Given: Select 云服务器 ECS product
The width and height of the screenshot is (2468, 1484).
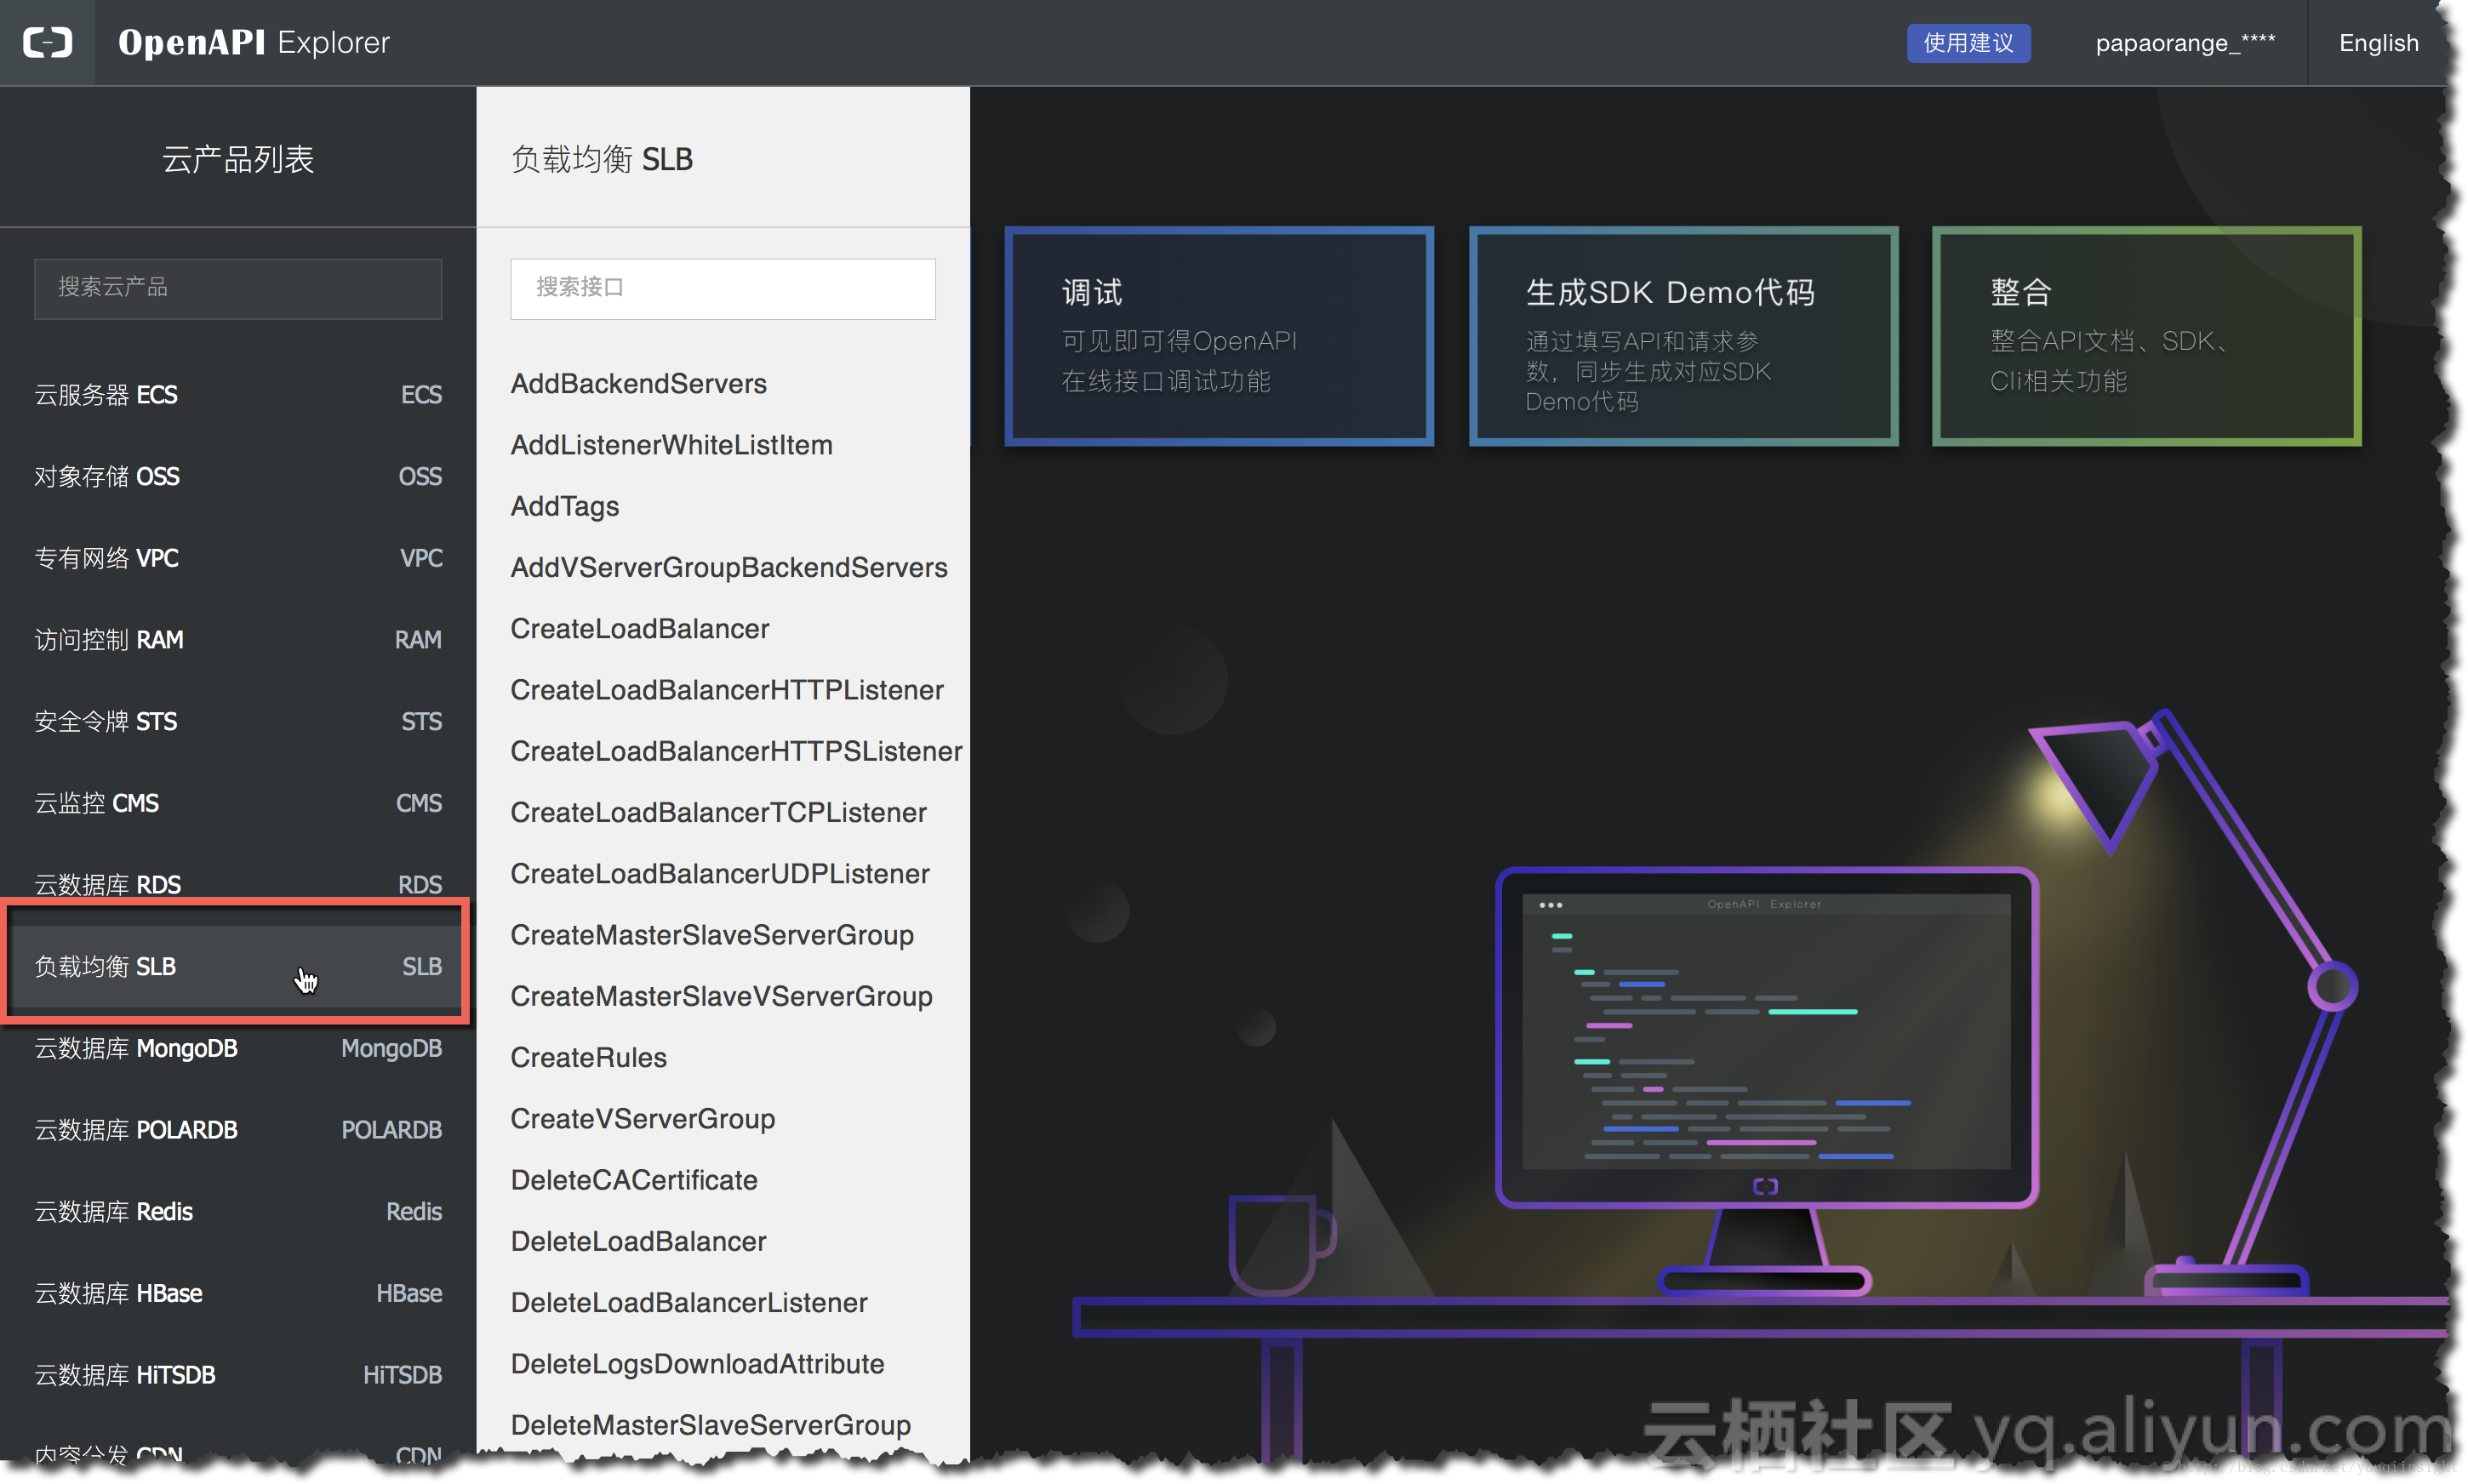Looking at the screenshot, I should point(238,394).
